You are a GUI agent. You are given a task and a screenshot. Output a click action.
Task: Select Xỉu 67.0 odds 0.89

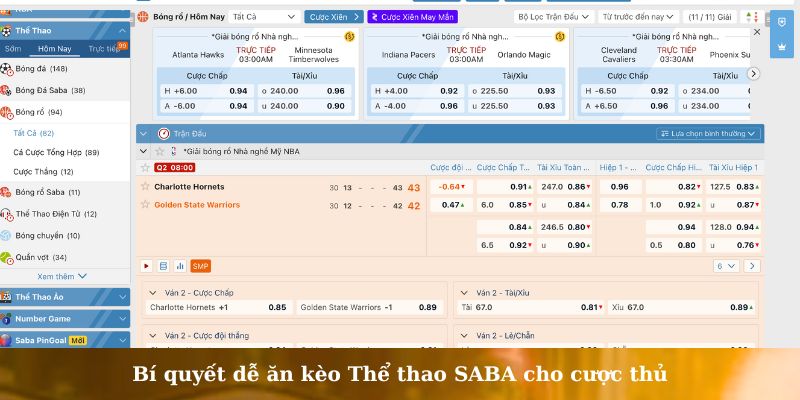(683, 307)
